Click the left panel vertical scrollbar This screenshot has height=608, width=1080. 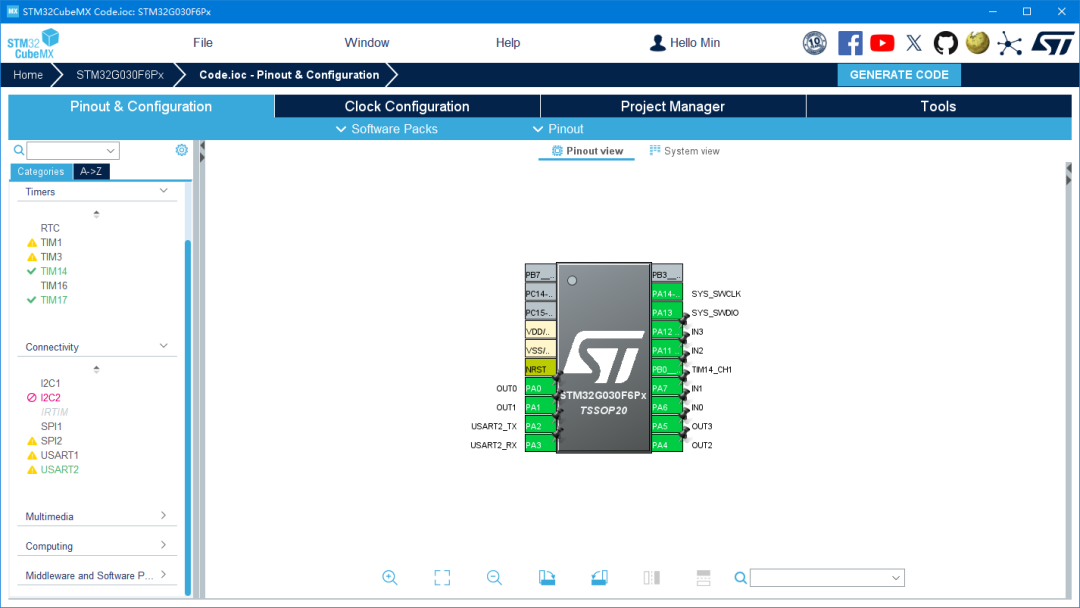click(x=188, y=417)
